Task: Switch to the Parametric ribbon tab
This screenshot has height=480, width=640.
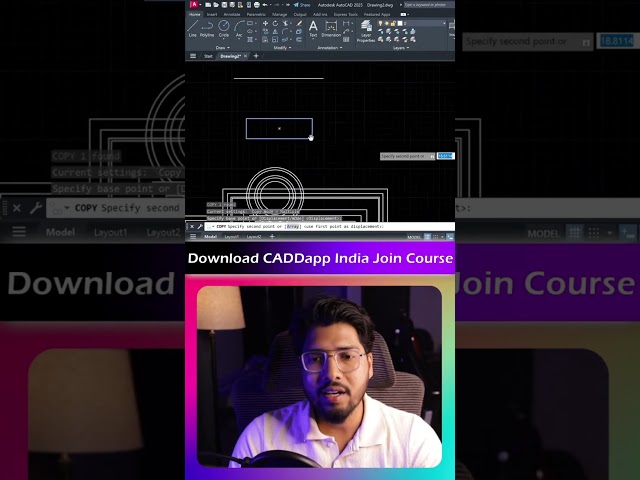Action: [256, 14]
